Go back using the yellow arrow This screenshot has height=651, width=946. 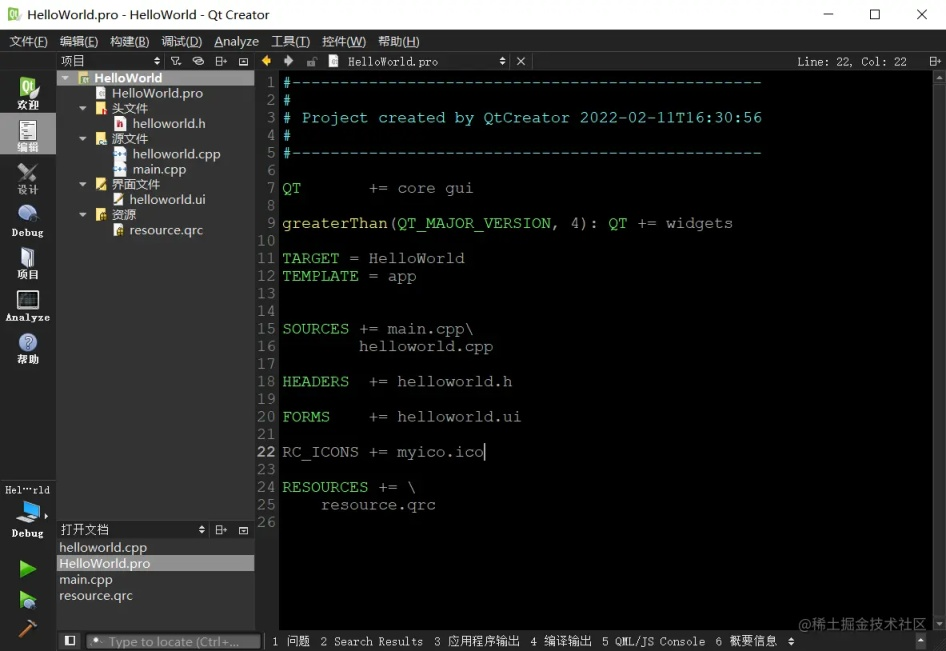pos(267,61)
